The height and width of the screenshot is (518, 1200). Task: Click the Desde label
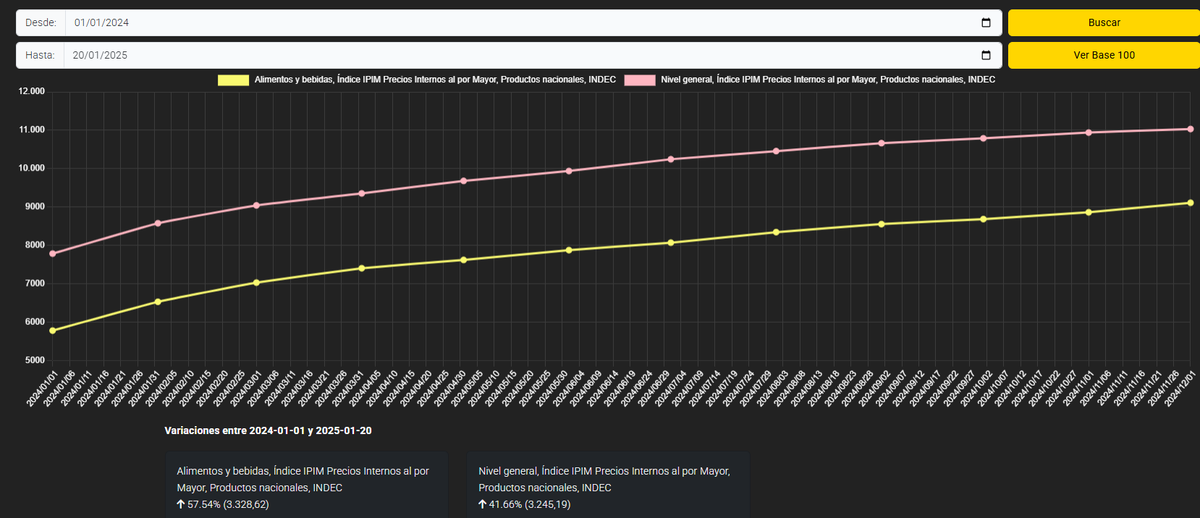coord(40,23)
